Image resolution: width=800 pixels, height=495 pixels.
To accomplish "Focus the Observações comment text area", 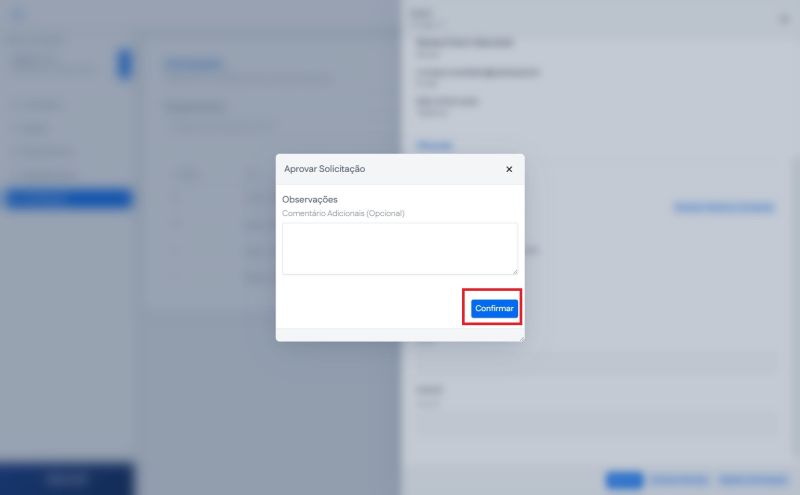I will pyautogui.click(x=399, y=249).
